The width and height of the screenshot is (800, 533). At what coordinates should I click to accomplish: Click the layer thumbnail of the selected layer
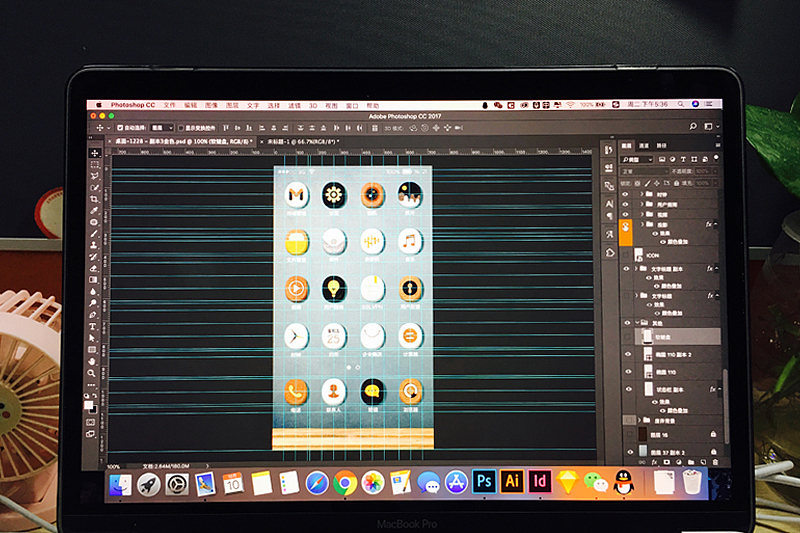pos(647,337)
